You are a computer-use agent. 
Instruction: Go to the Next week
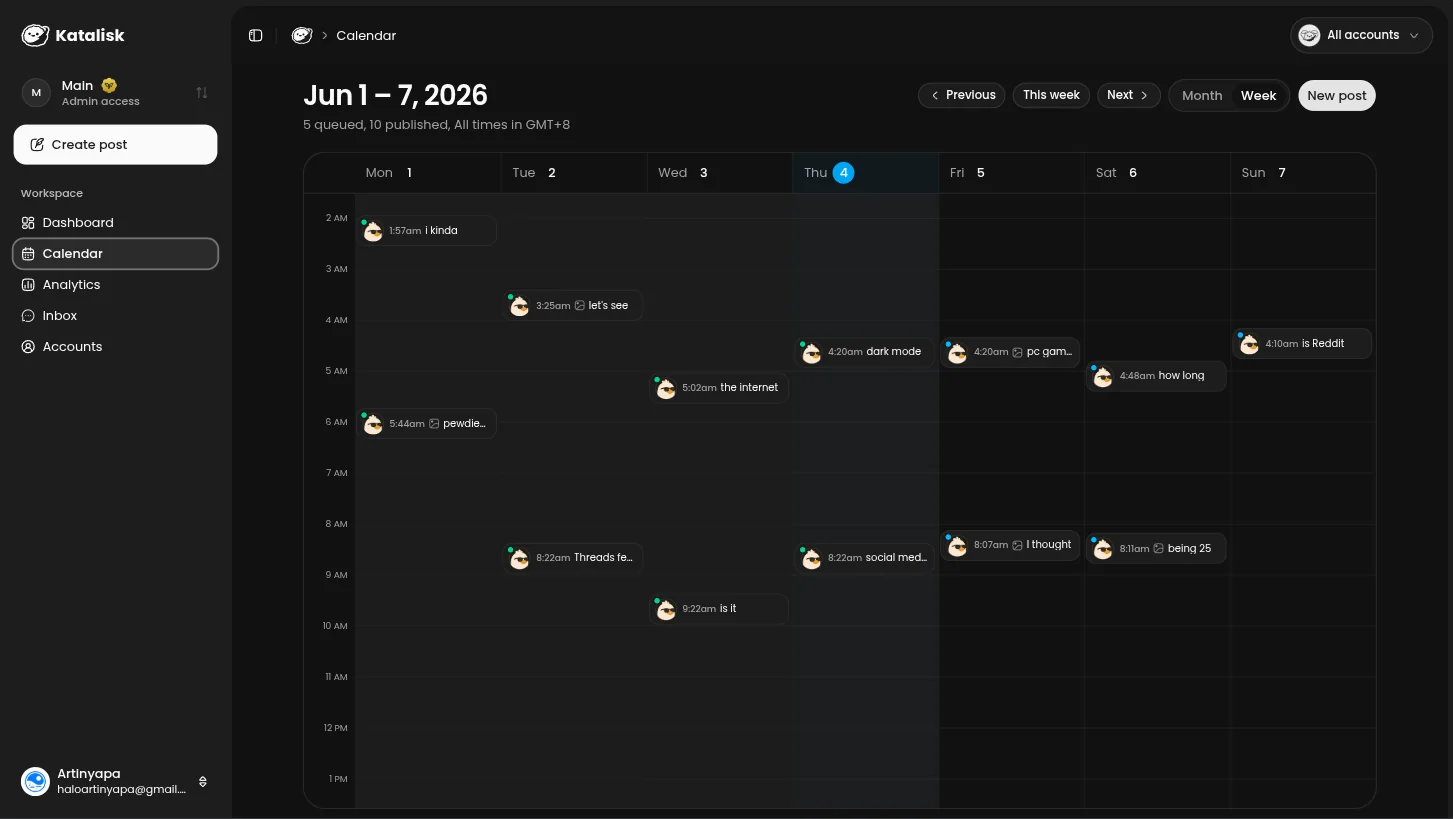[x=1128, y=95]
